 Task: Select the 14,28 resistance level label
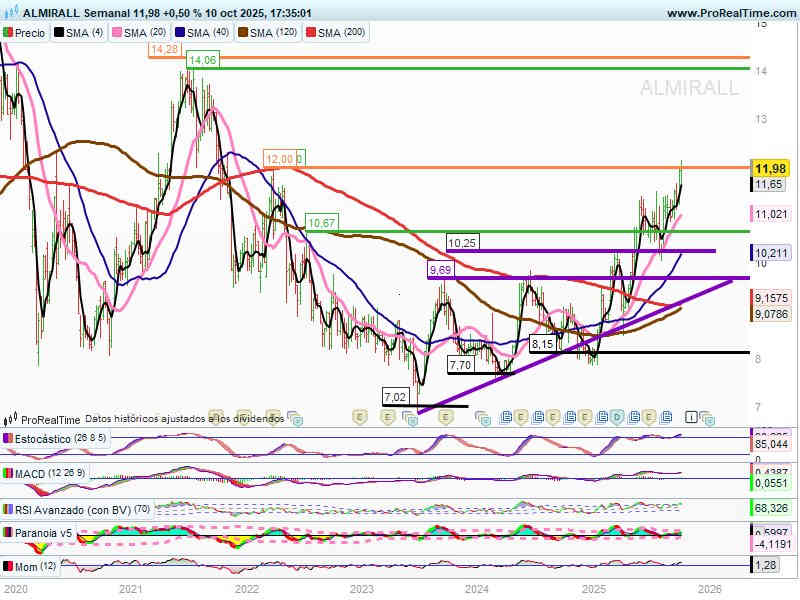163,49
